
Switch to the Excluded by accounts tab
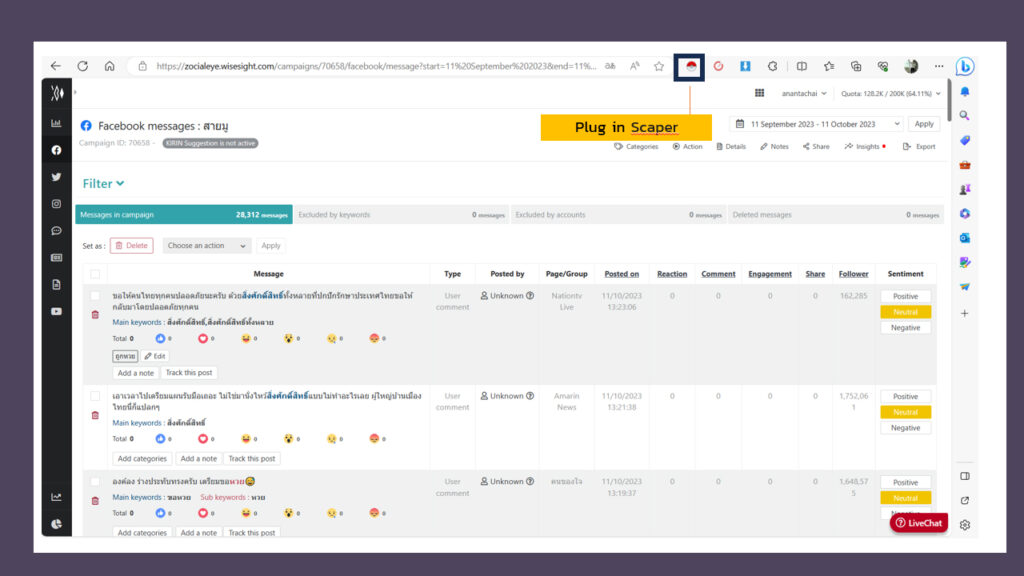tap(618, 215)
